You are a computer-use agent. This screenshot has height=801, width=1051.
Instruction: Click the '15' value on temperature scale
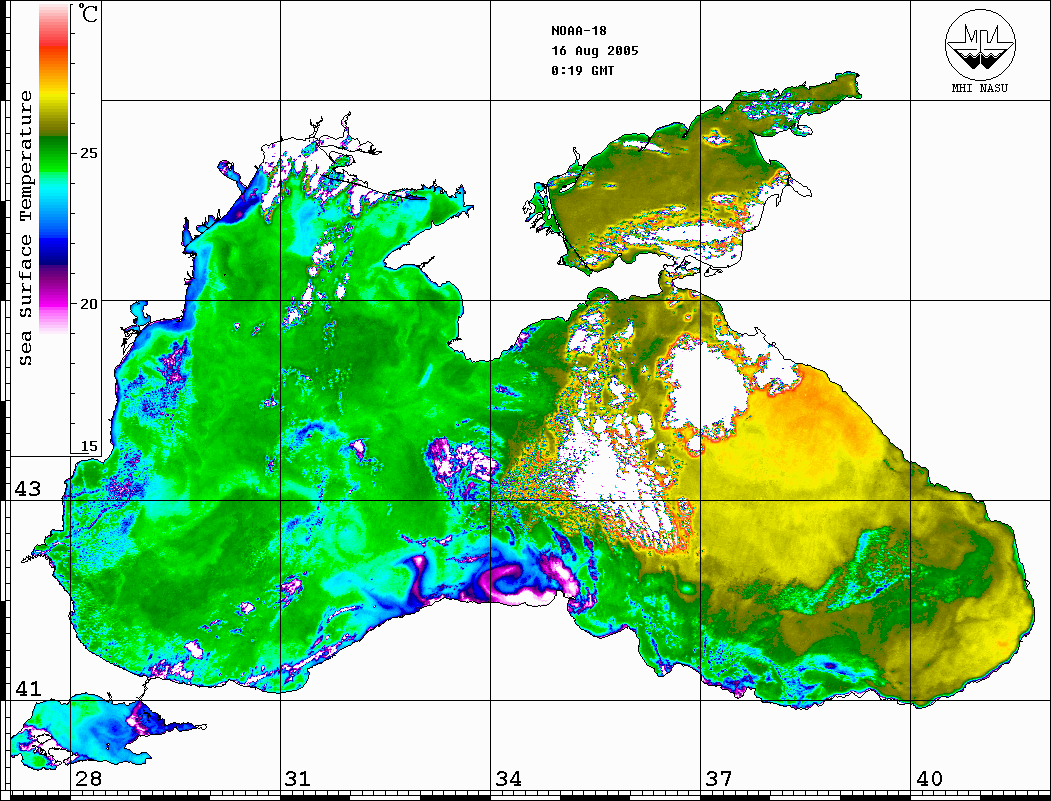tap(88, 446)
